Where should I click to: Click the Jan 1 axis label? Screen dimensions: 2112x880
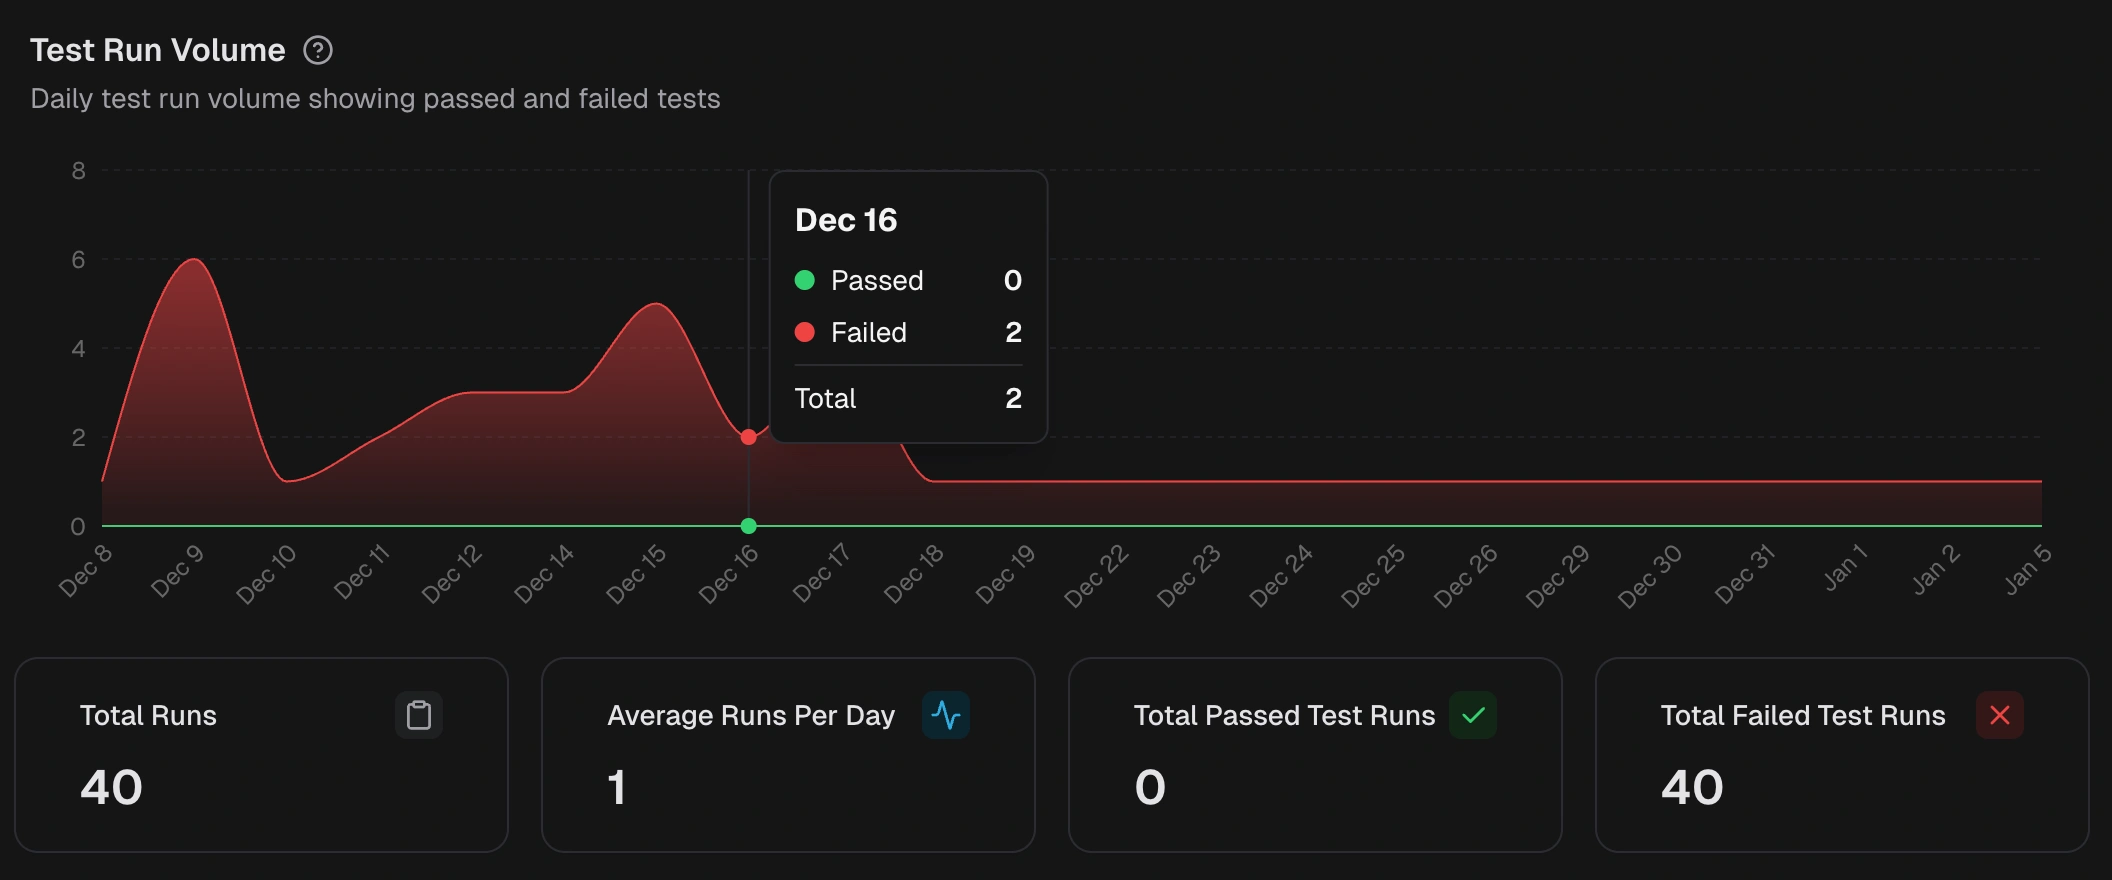1845,568
